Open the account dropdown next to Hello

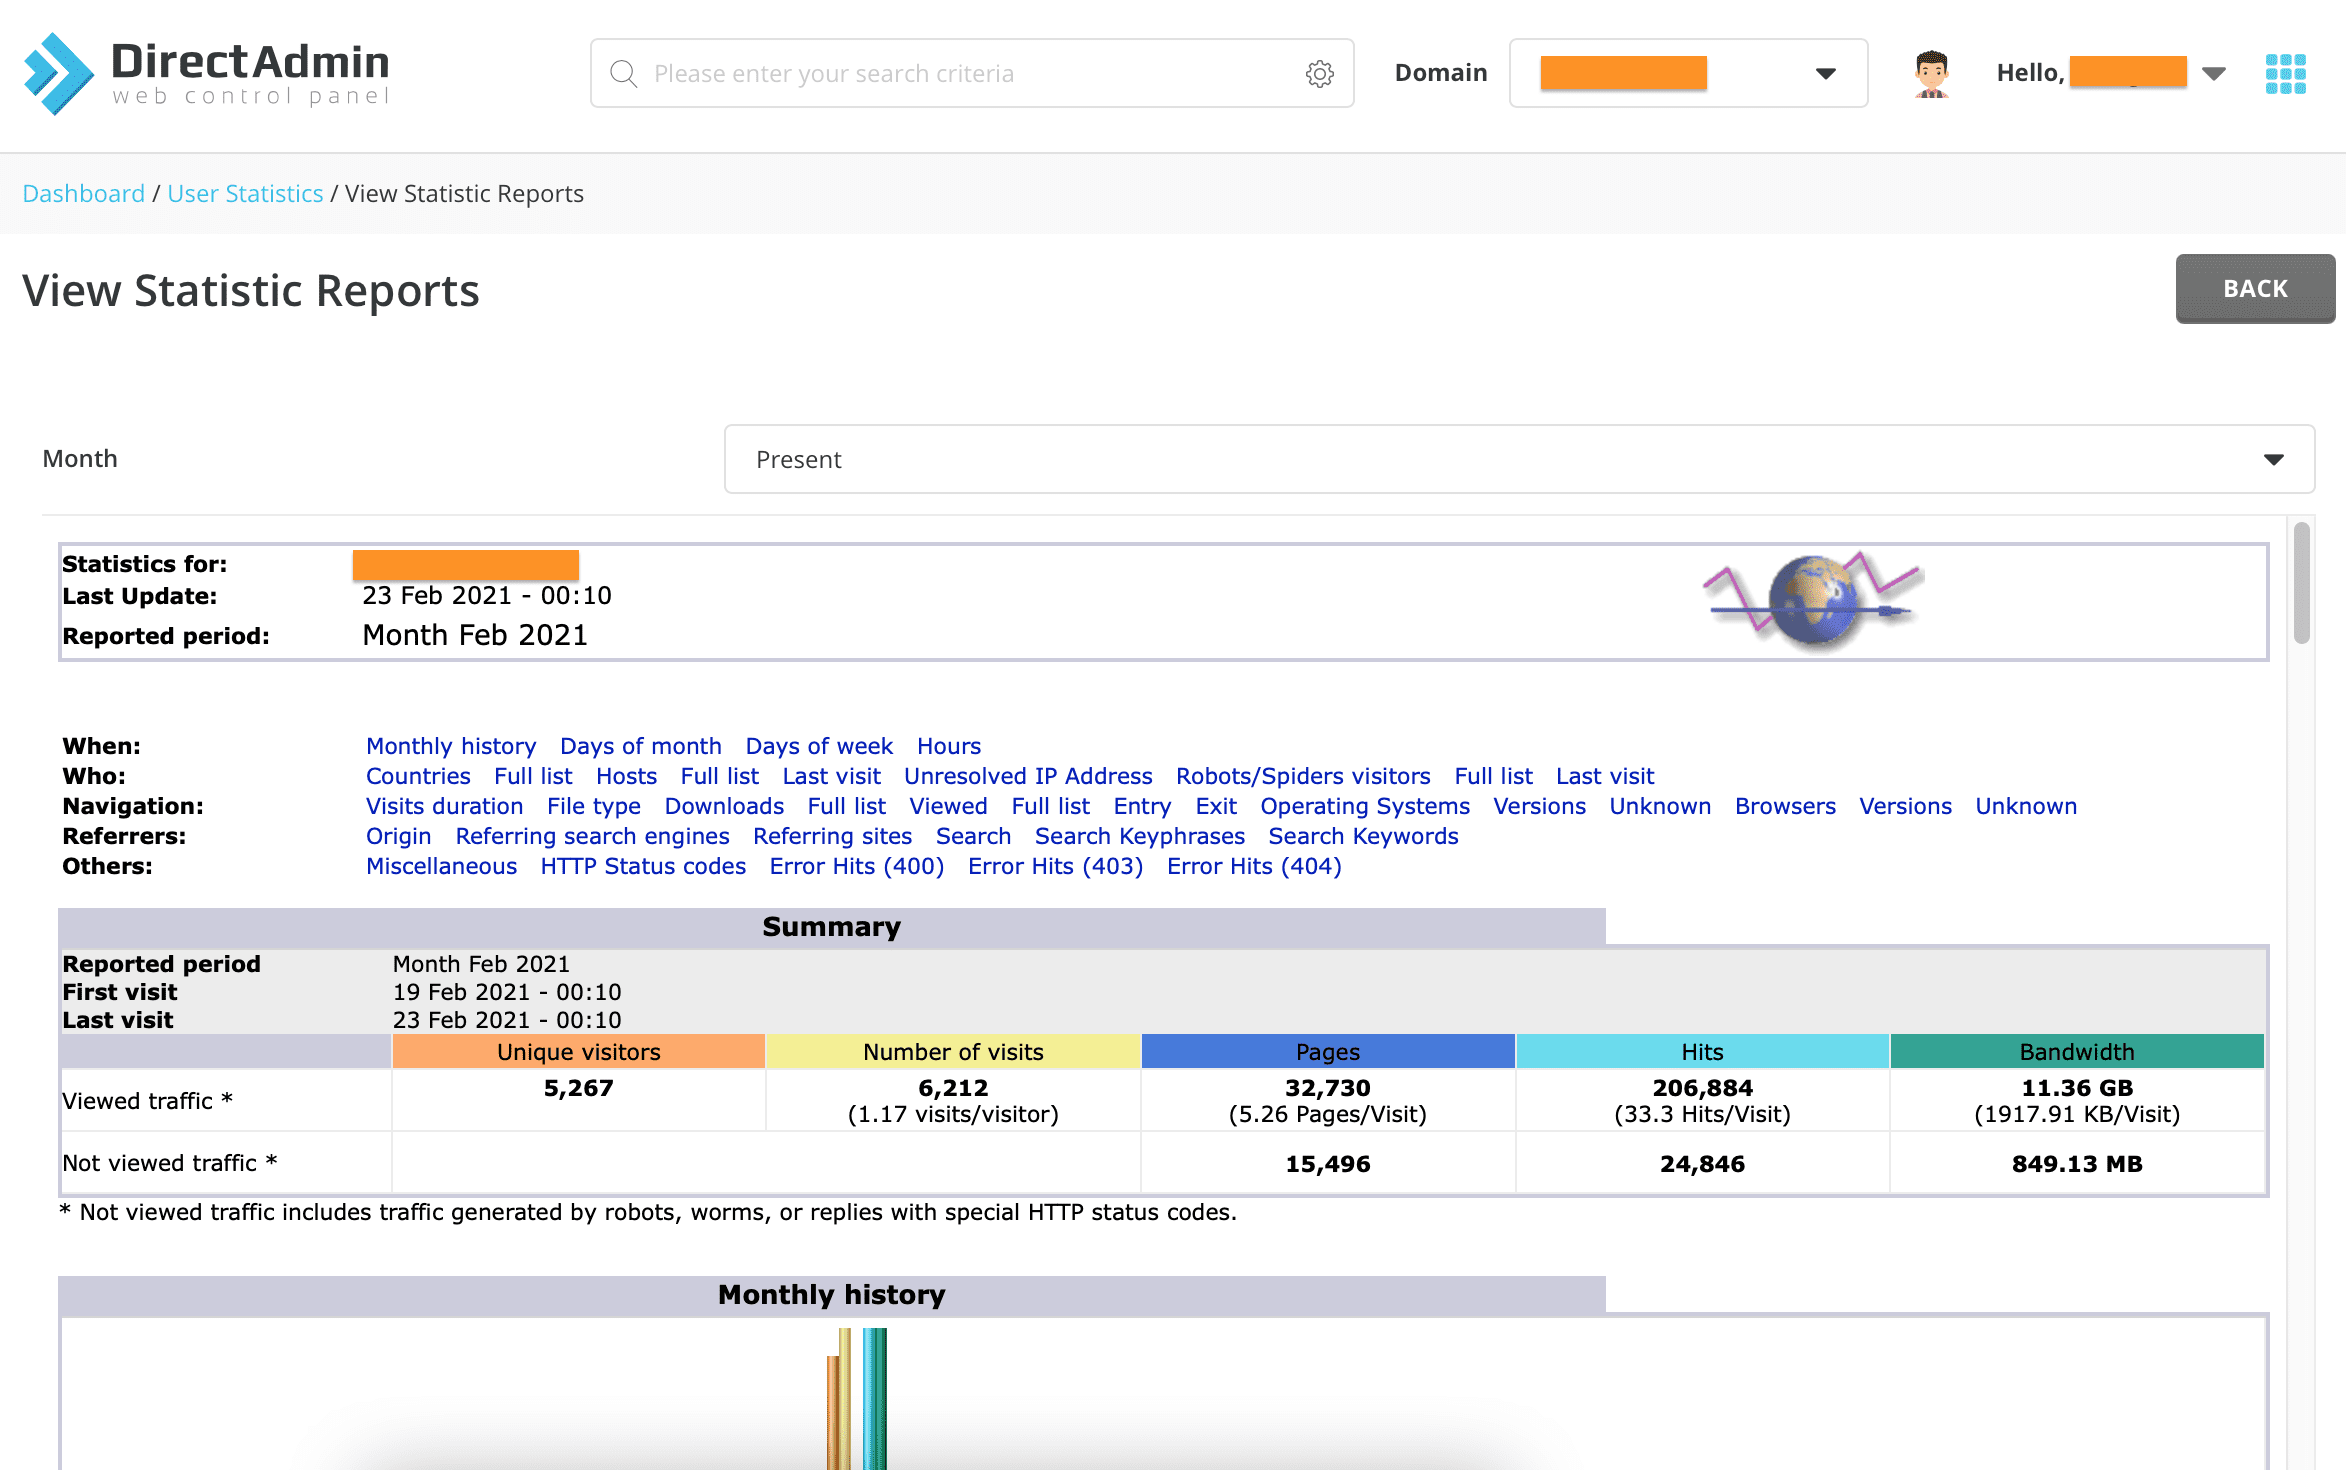click(x=2216, y=72)
